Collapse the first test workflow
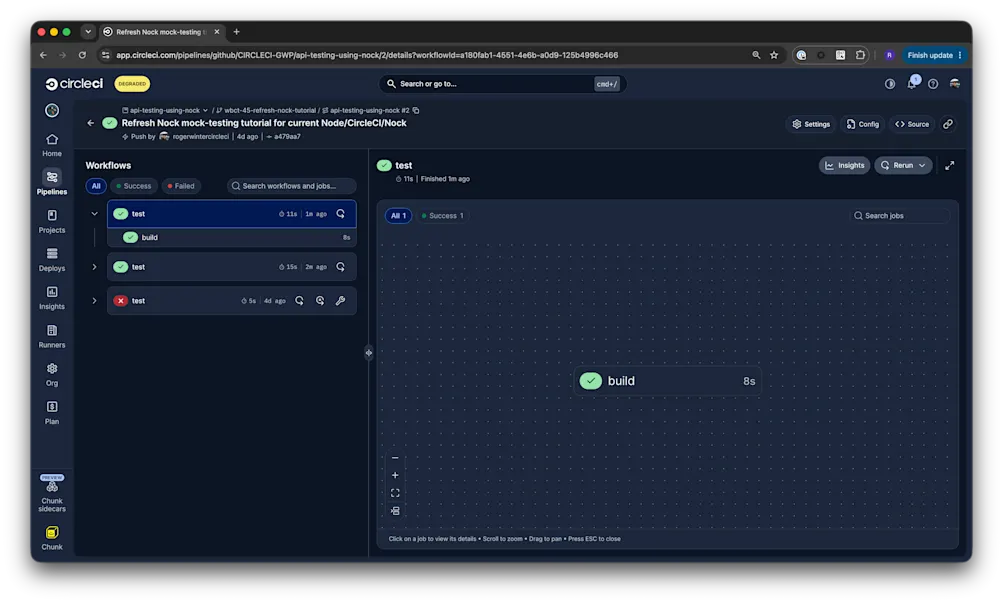This screenshot has width=1003, height=603. (94, 214)
